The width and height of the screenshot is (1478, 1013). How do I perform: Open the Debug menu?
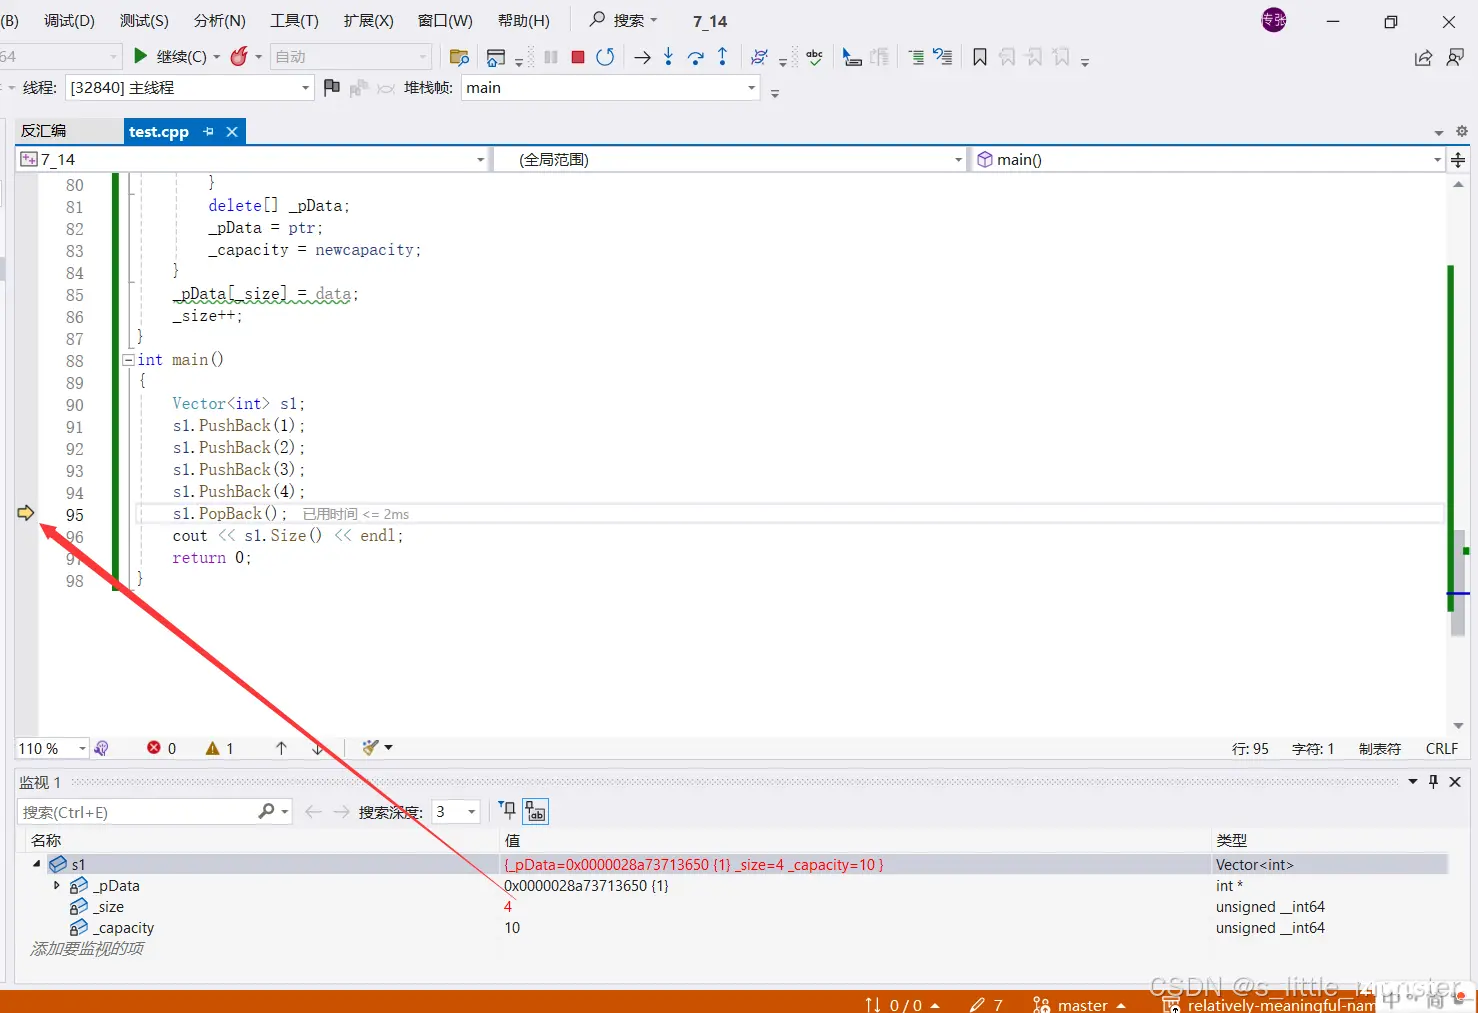click(x=69, y=21)
